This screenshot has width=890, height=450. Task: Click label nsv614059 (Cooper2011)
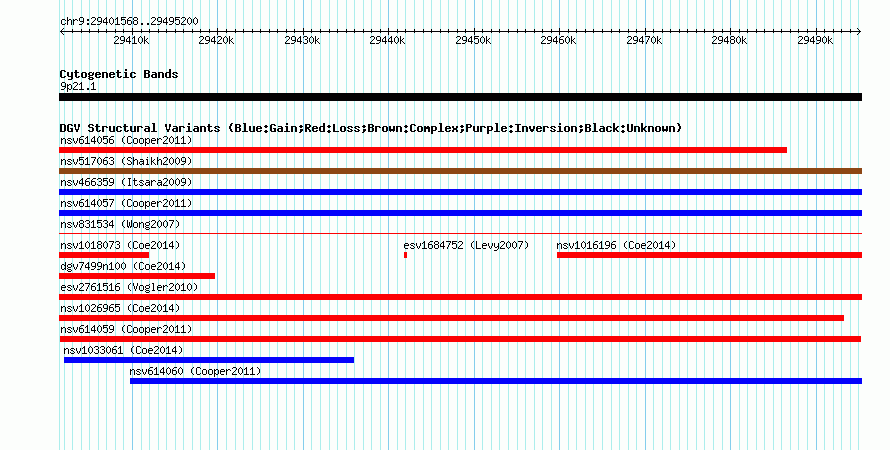pyautogui.click(x=126, y=329)
